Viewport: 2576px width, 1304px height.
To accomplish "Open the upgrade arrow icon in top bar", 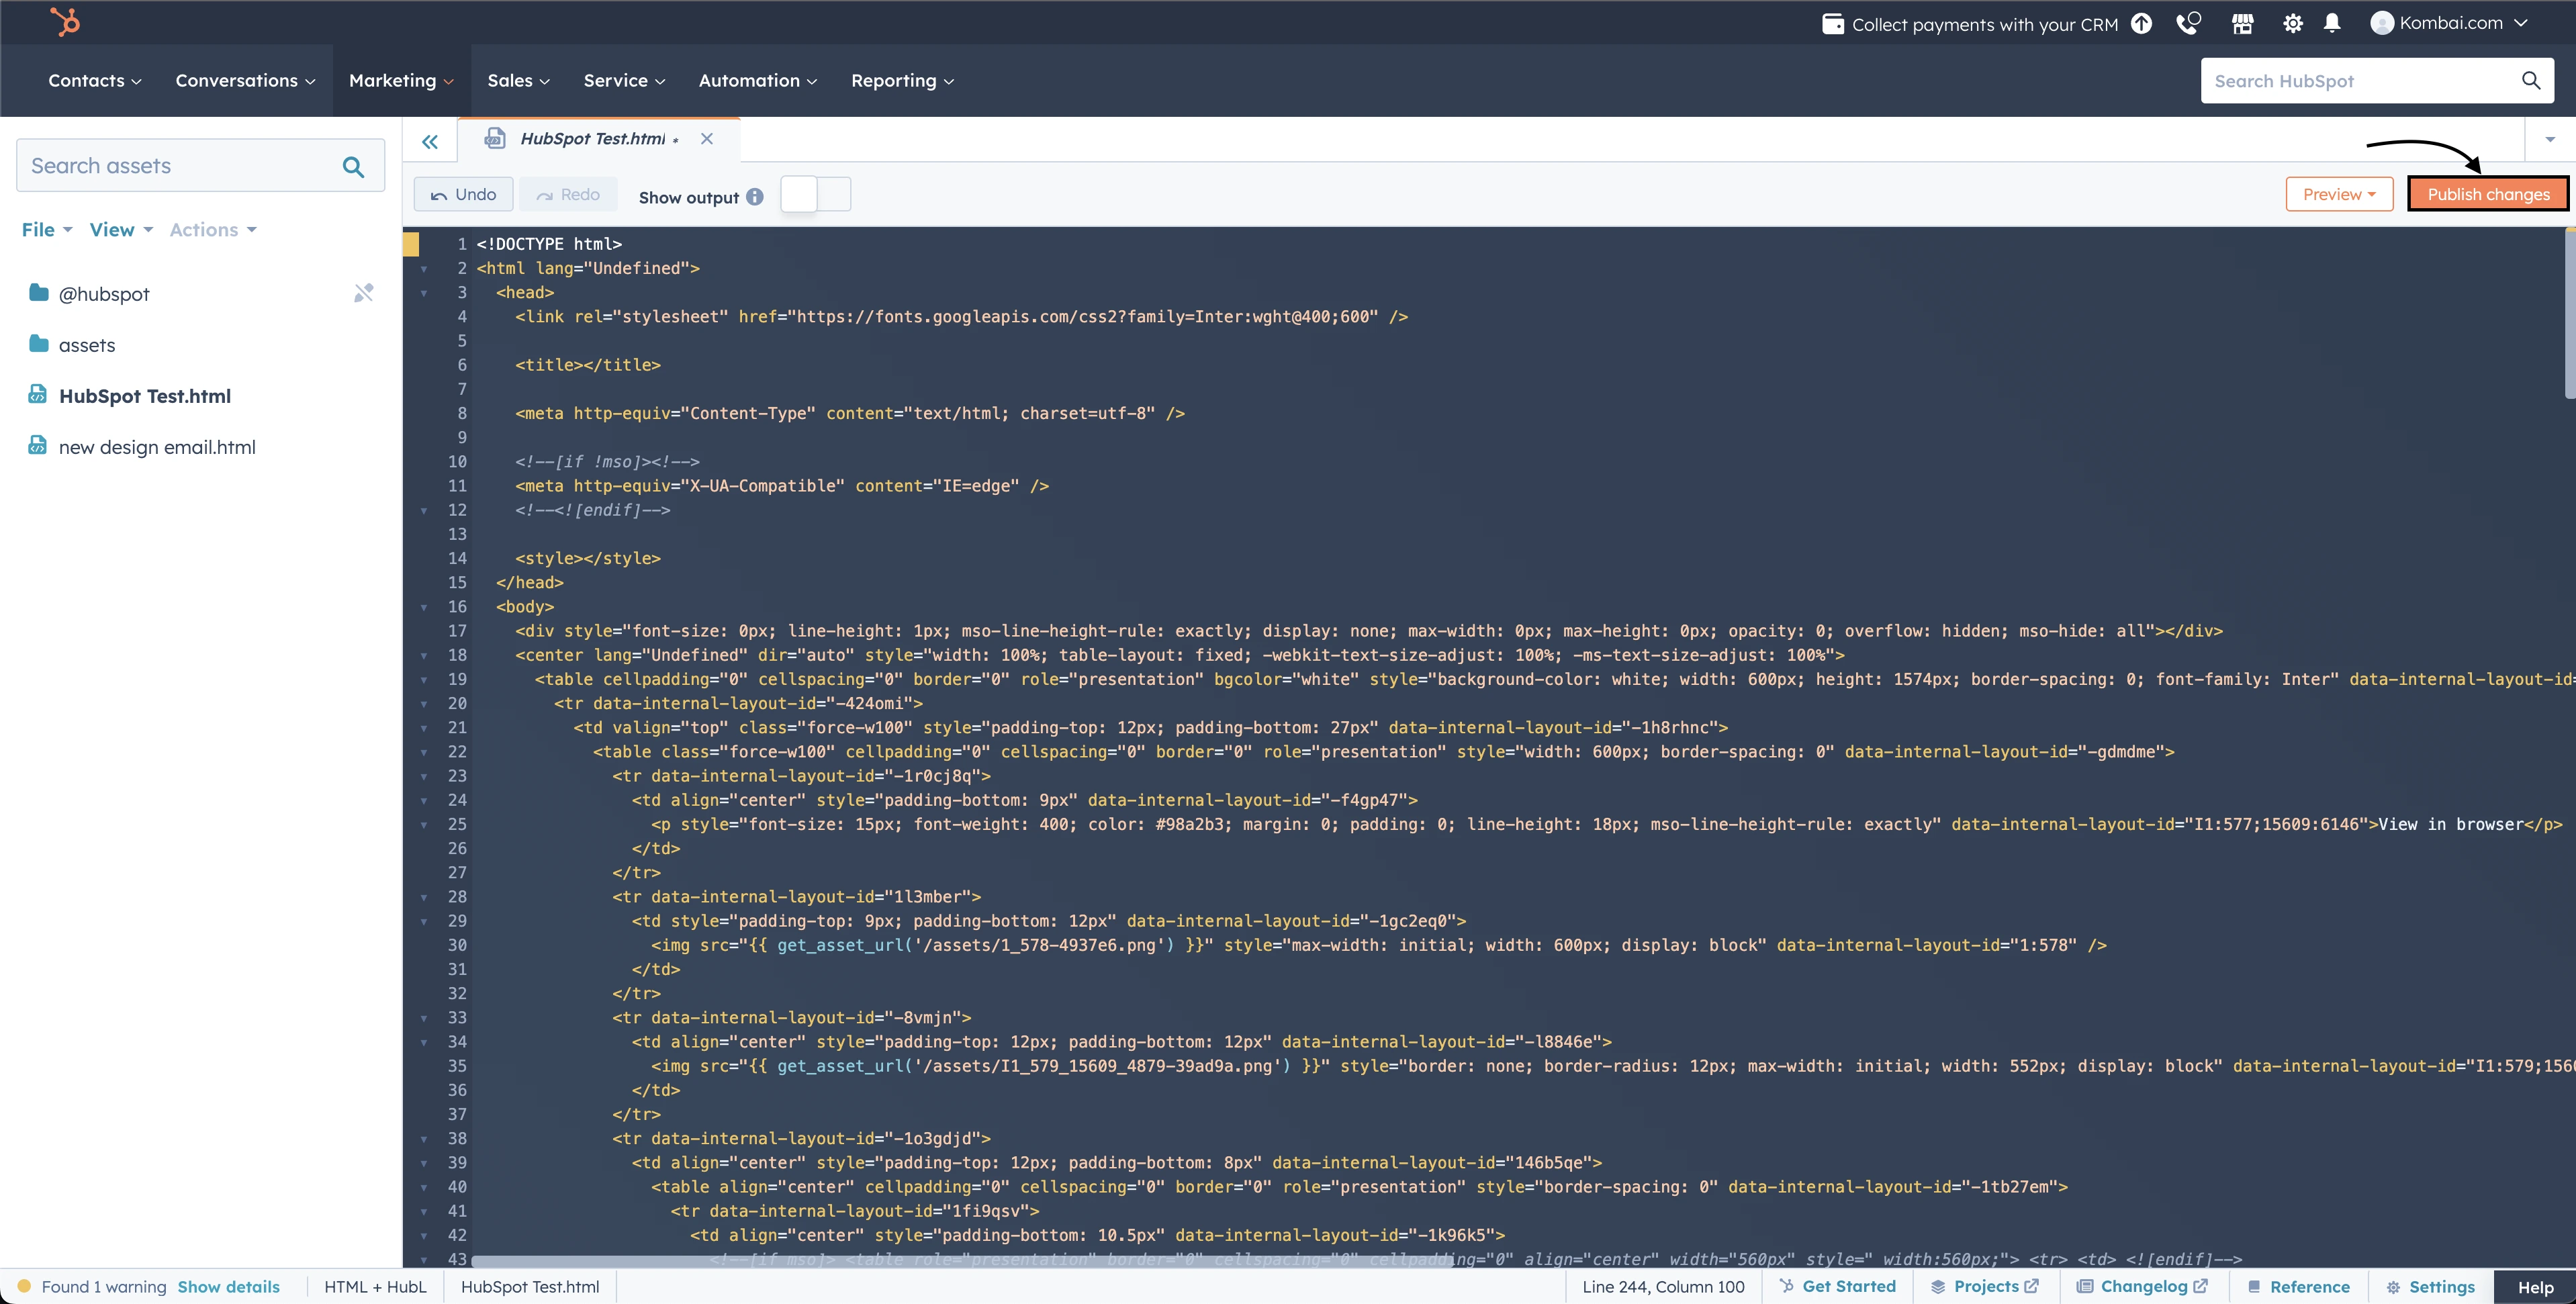I will 2141,23.
